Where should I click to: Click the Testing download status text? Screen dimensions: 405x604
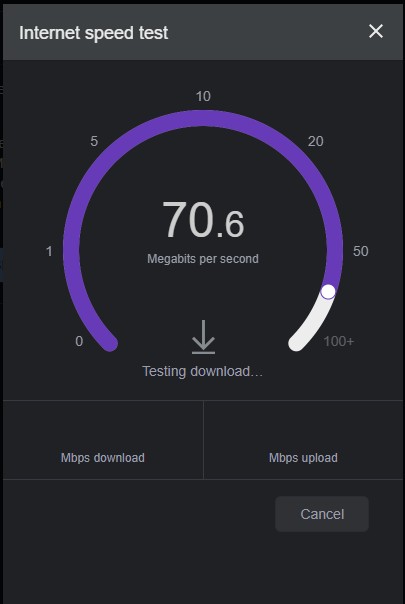point(202,371)
